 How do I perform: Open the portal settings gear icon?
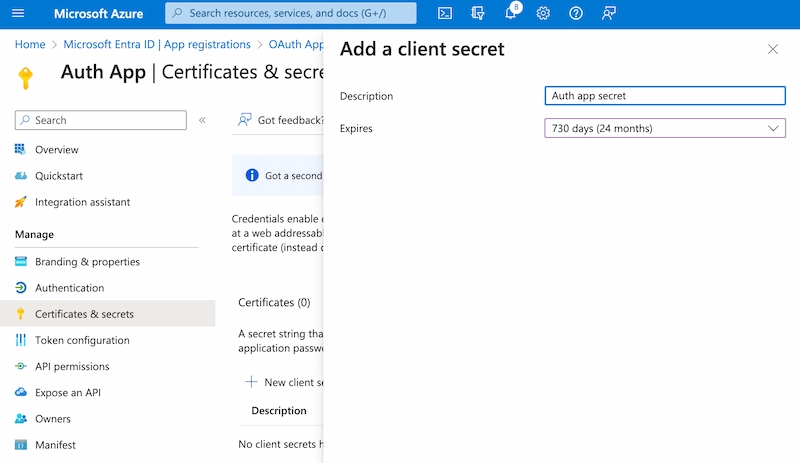click(x=543, y=13)
